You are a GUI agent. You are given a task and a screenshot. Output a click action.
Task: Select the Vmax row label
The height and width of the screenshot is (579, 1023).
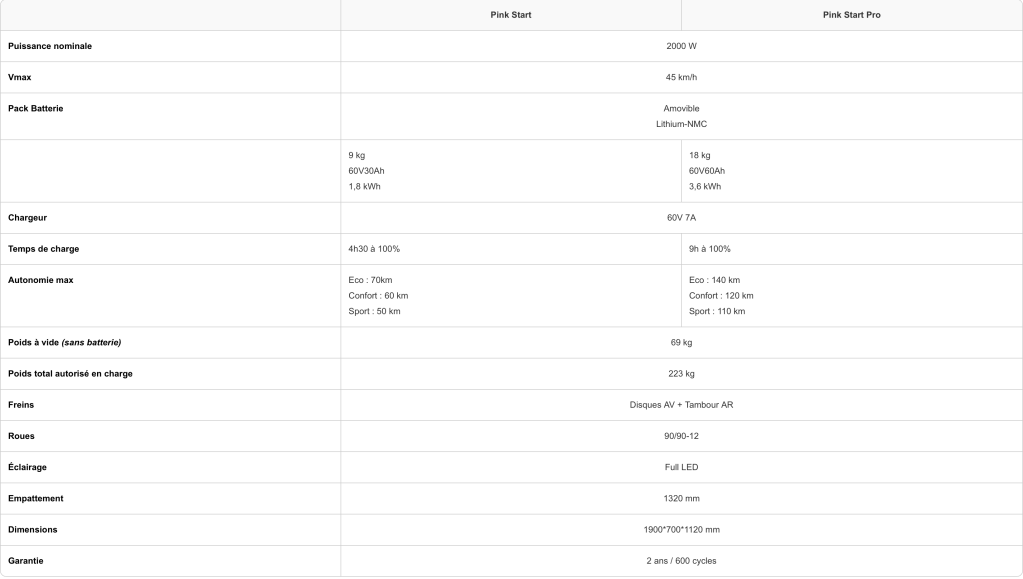click(21, 77)
